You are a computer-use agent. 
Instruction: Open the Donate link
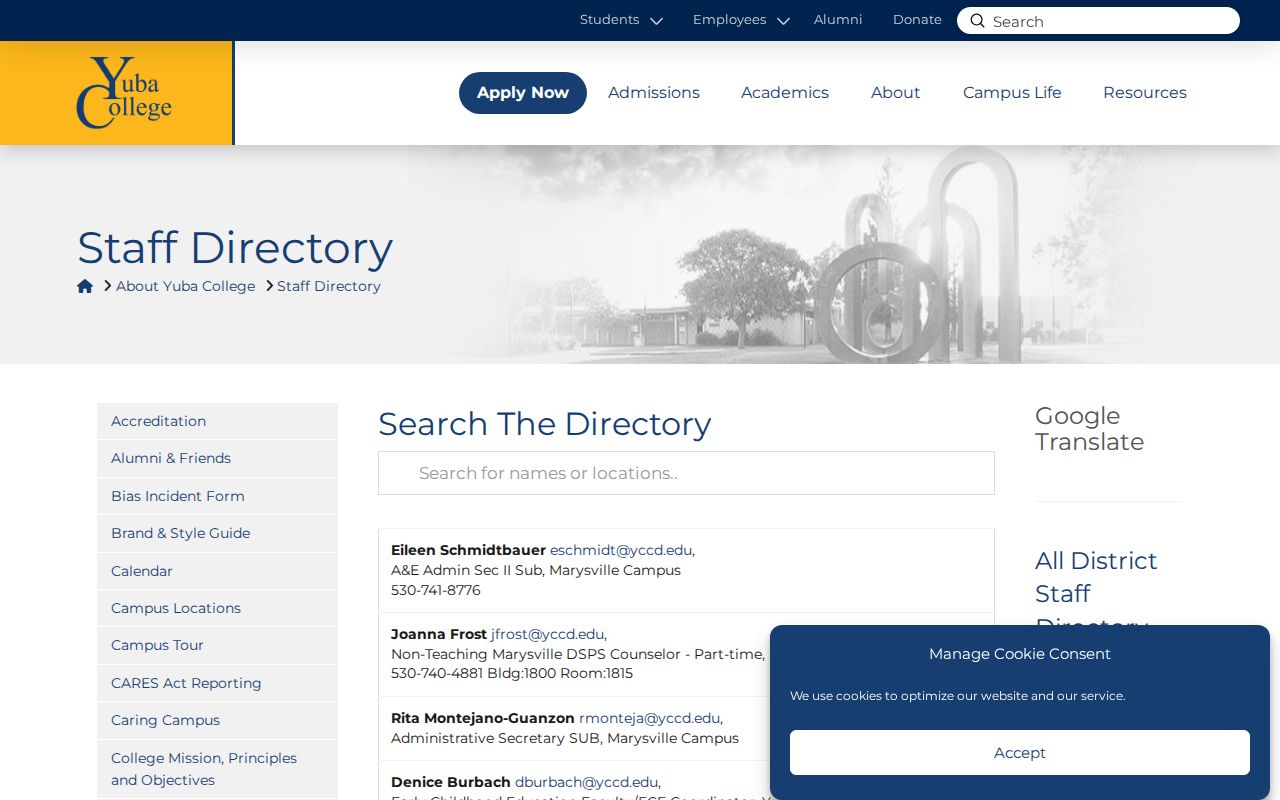pos(917,20)
